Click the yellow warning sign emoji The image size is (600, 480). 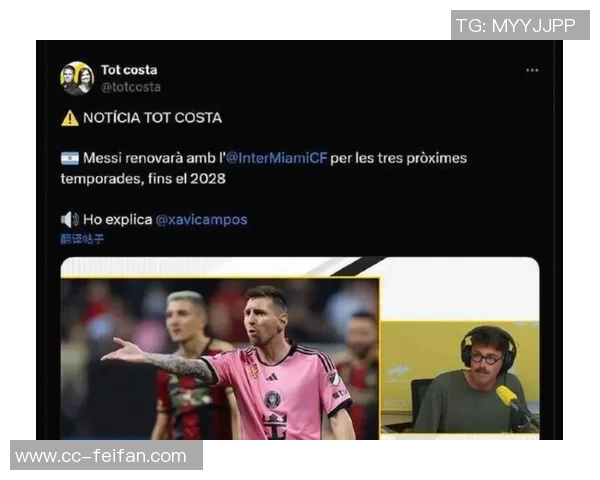tap(70, 118)
